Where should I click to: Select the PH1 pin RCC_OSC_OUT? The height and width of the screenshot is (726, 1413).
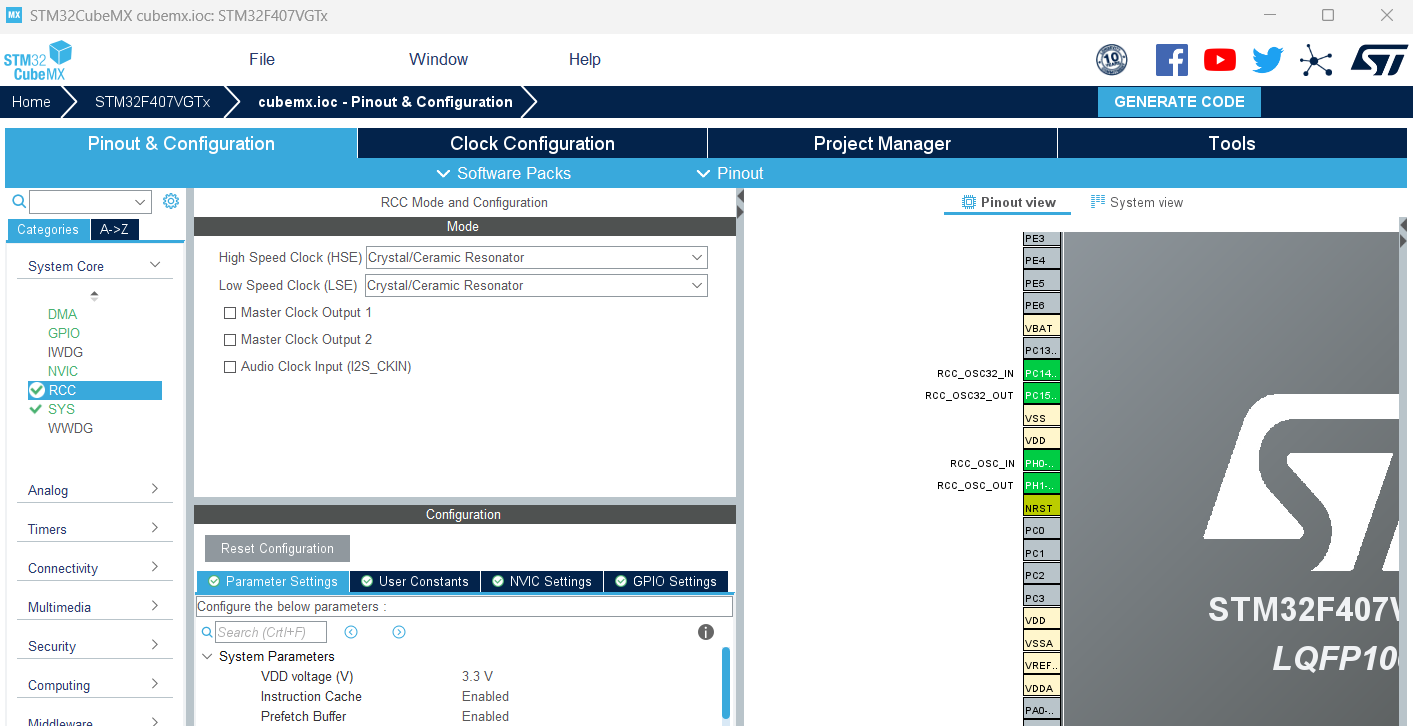point(1041,485)
